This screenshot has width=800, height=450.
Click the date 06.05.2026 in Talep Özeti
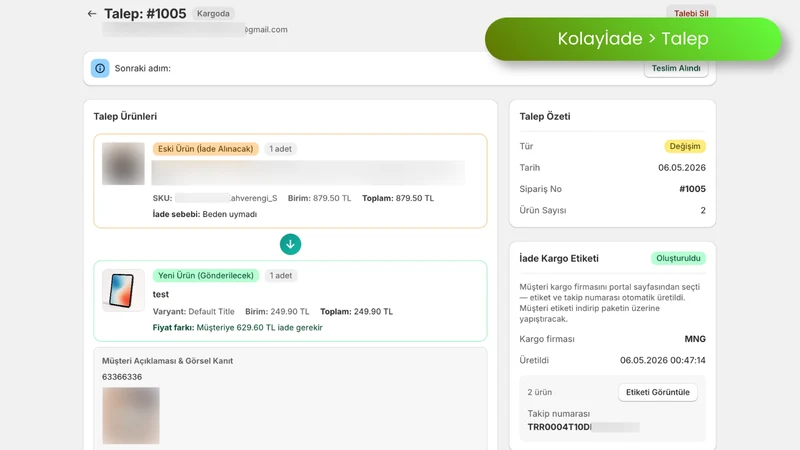[x=682, y=167]
